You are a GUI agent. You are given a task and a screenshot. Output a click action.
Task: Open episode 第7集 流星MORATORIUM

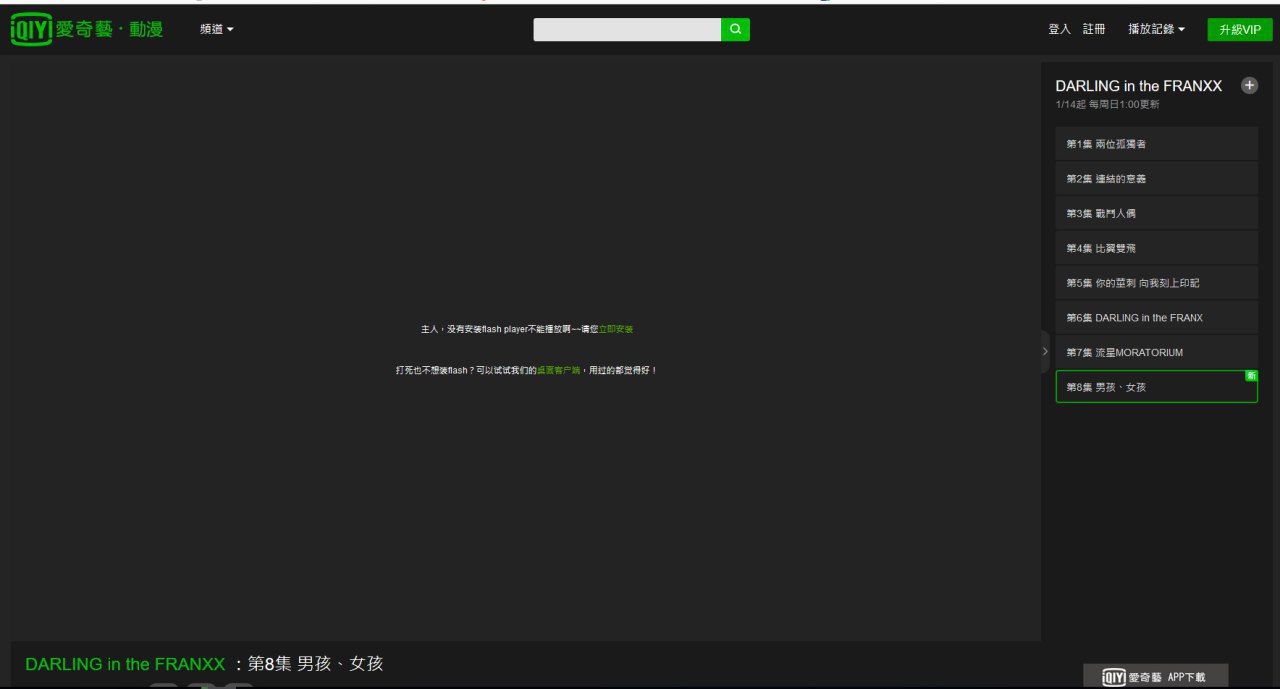(1156, 352)
